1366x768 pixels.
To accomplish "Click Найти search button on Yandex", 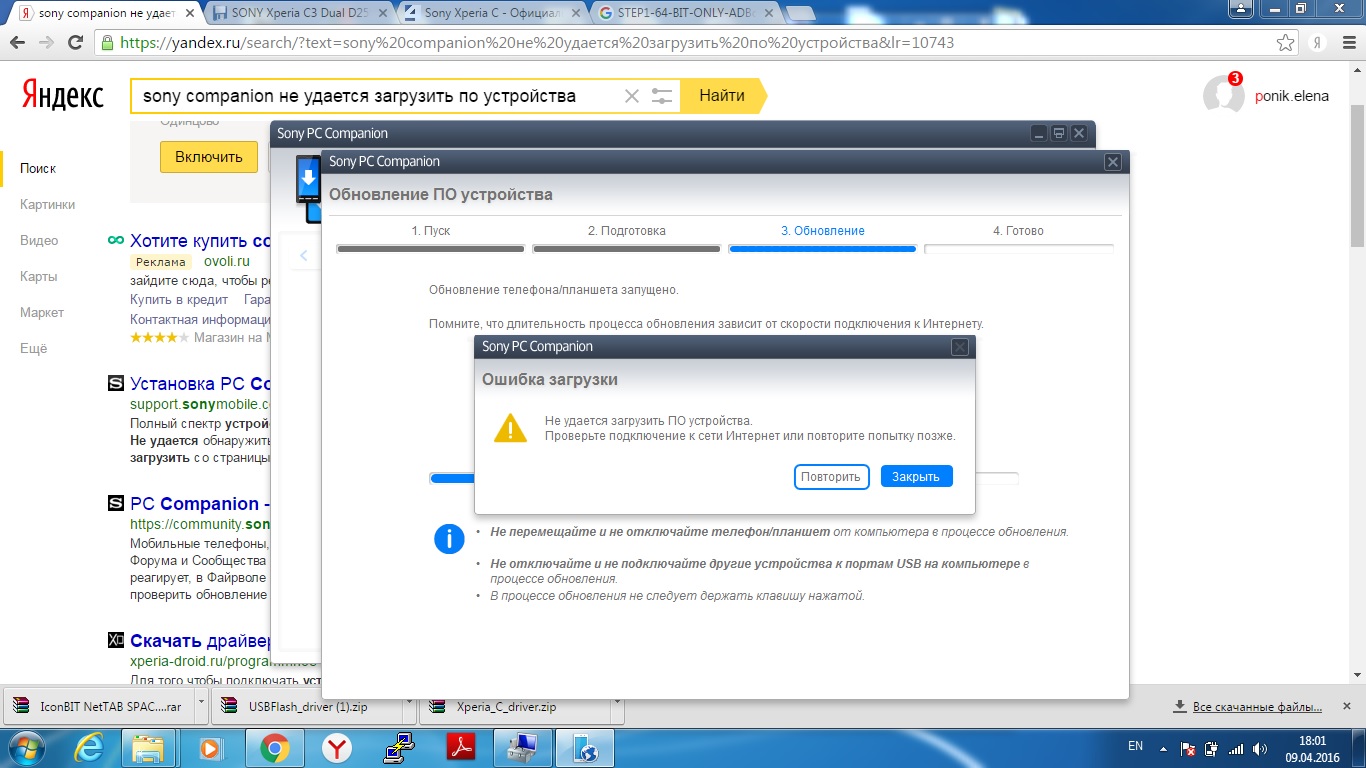I will click(722, 96).
